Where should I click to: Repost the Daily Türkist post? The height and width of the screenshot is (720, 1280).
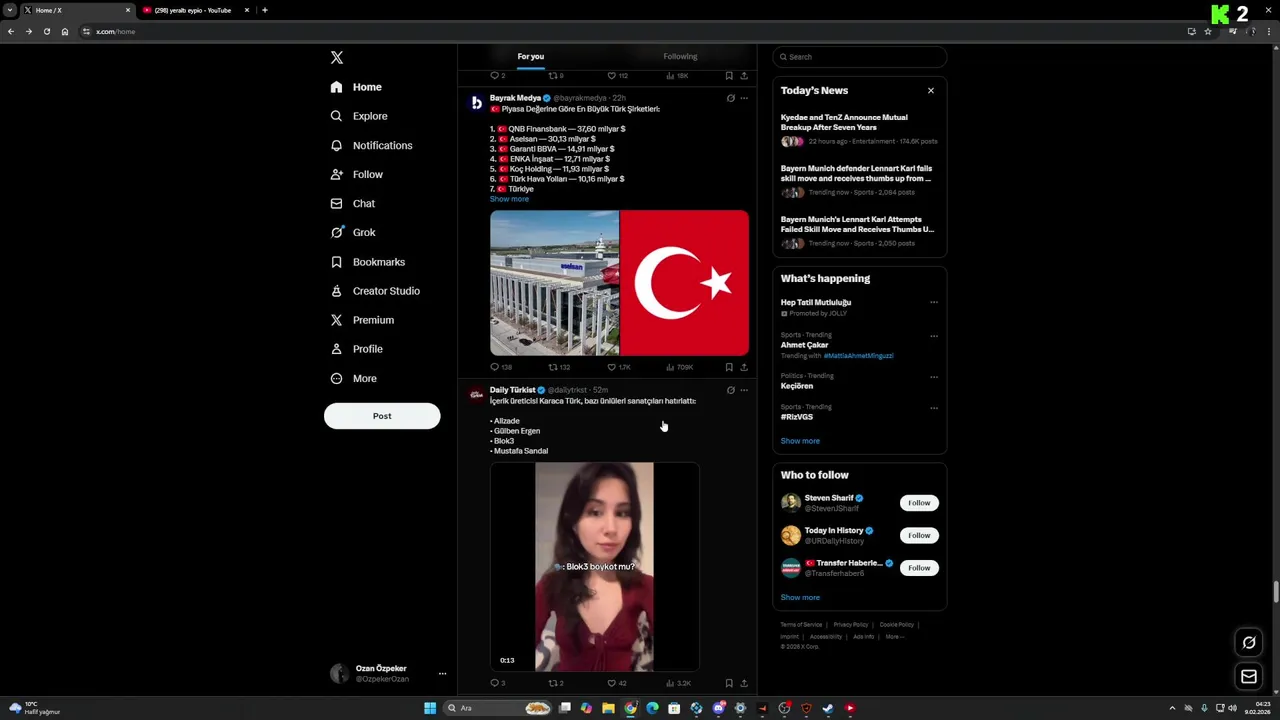coord(556,683)
